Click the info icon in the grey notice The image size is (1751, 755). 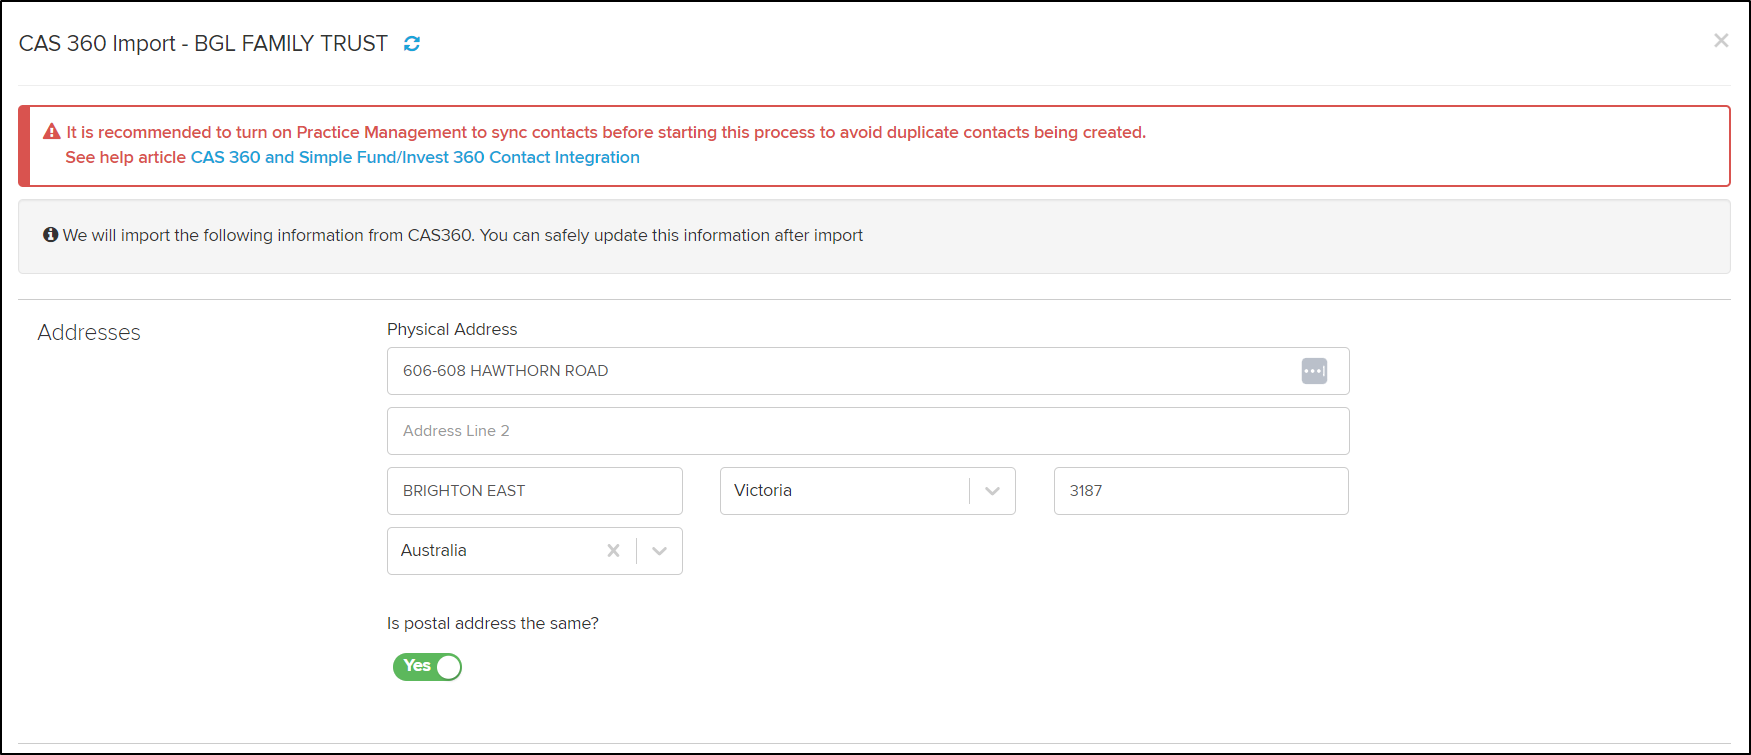pyautogui.click(x=50, y=235)
